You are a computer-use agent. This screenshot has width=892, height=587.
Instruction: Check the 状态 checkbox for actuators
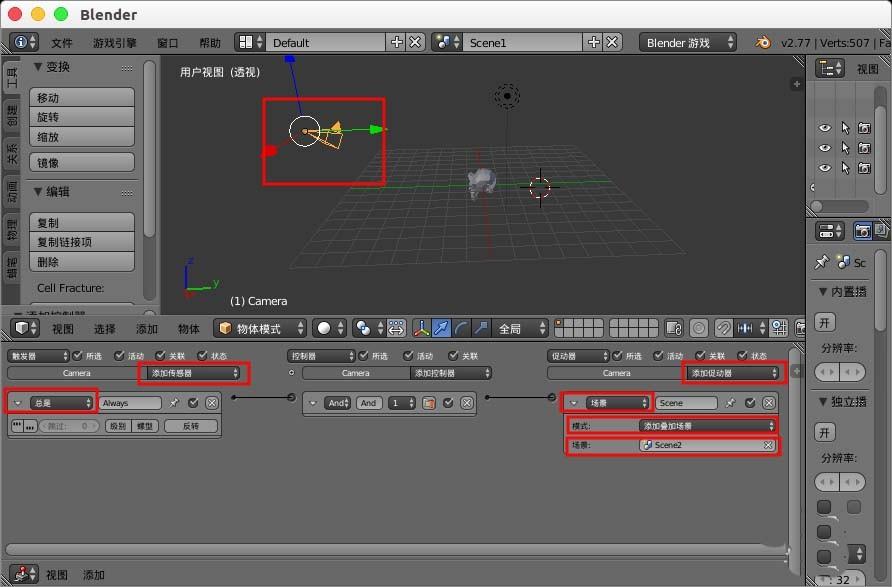tap(742, 355)
